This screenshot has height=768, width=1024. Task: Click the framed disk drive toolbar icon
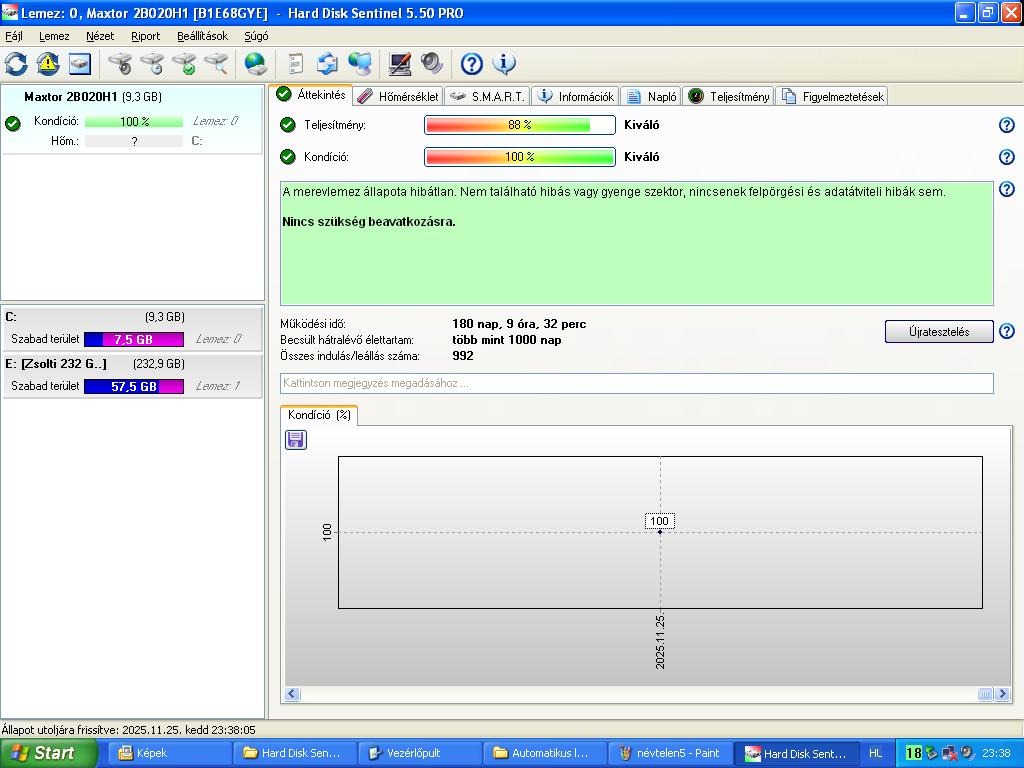coord(80,64)
